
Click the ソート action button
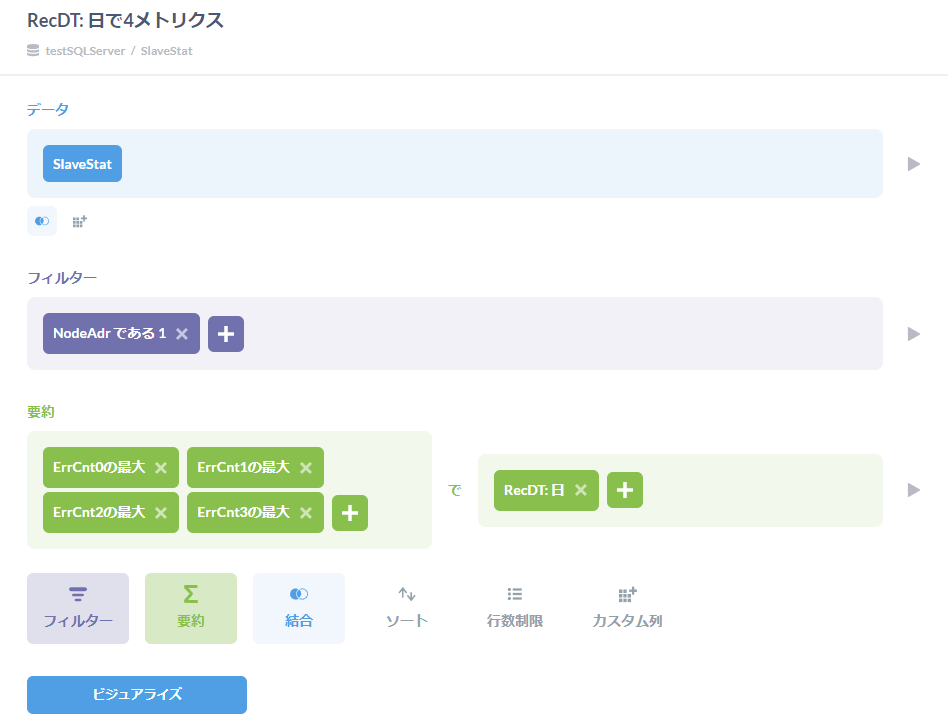[407, 608]
